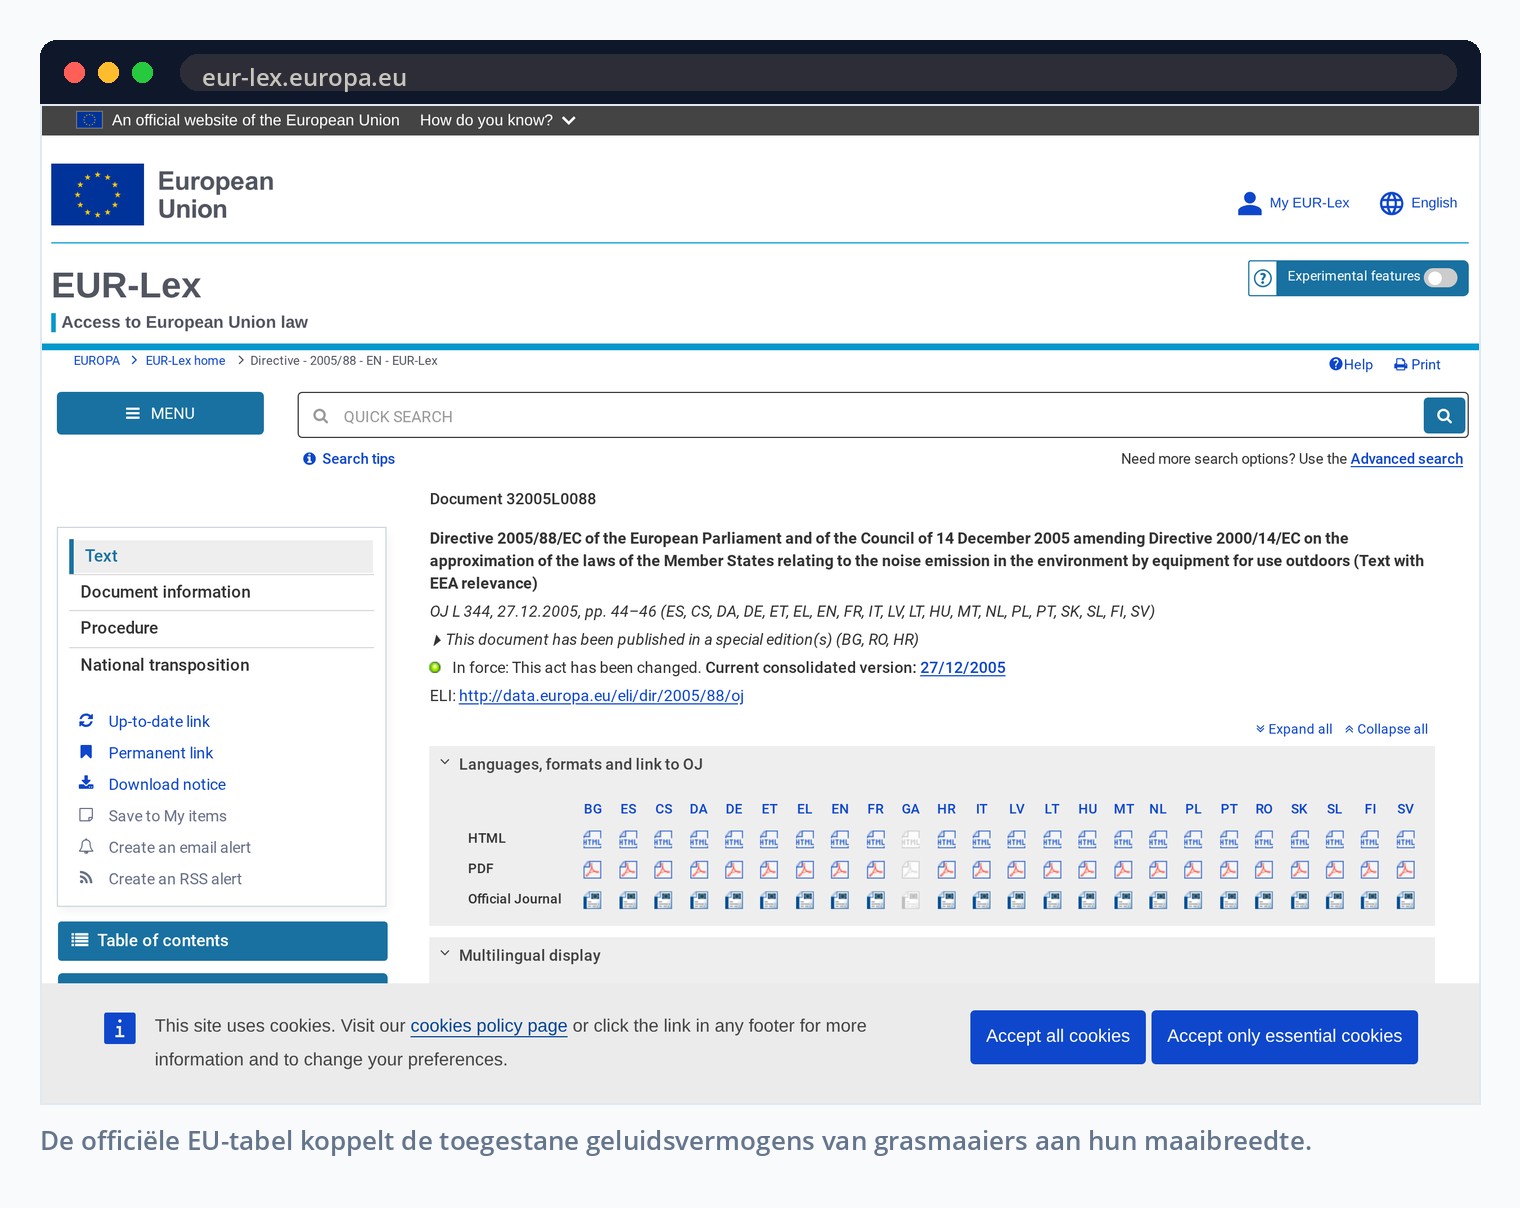This screenshot has width=1520, height=1208.
Task: Open the HTML version in BG
Action: tap(593, 839)
